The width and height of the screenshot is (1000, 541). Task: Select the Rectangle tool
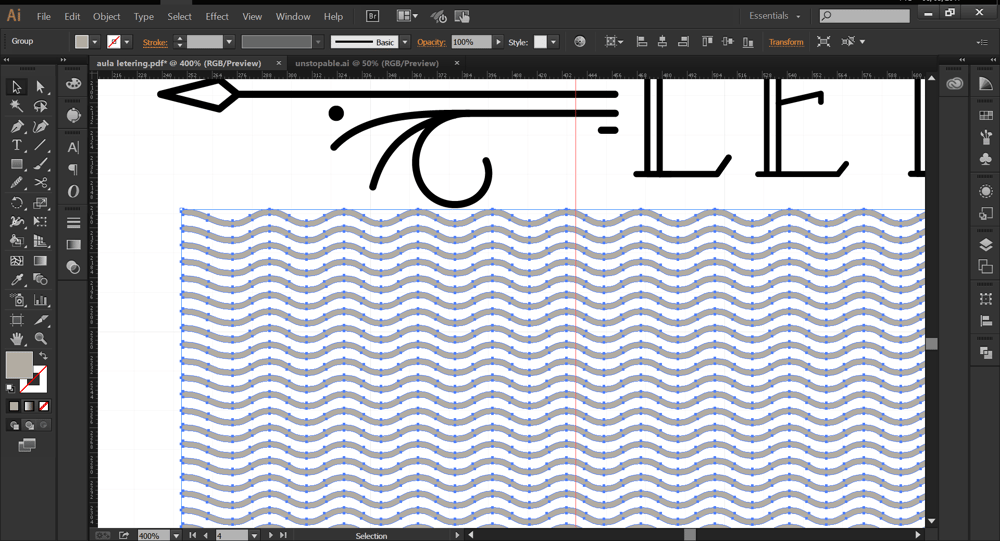(17, 164)
